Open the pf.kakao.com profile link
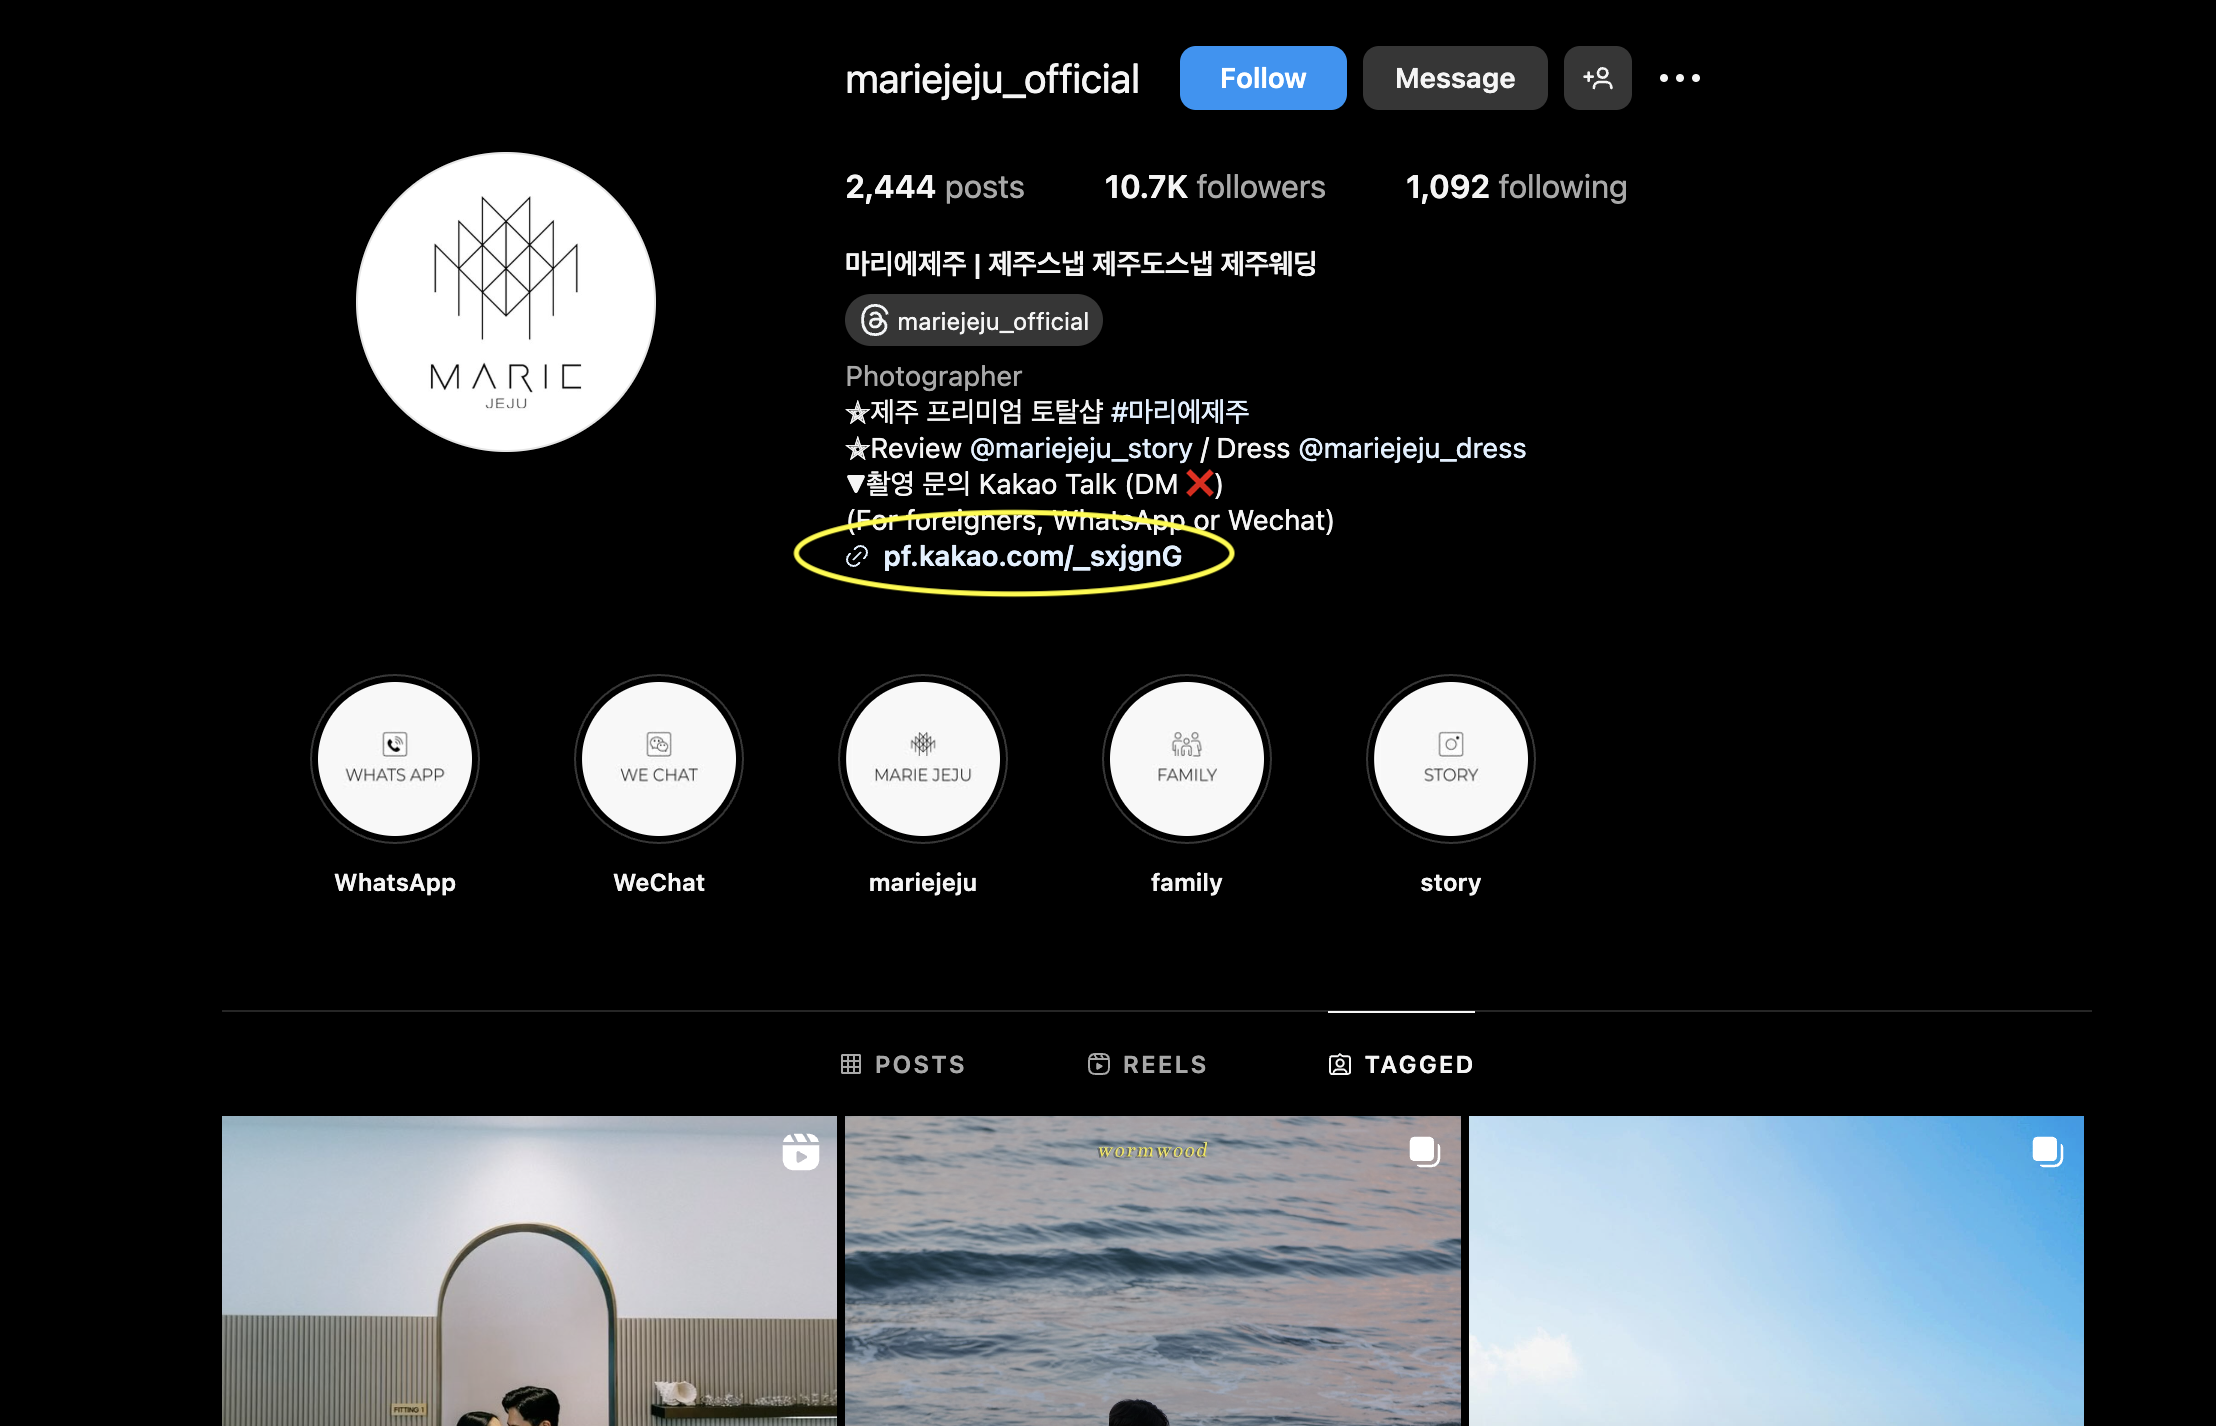The height and width of the screenshot is (1426, 2216). pos(1032,556)
